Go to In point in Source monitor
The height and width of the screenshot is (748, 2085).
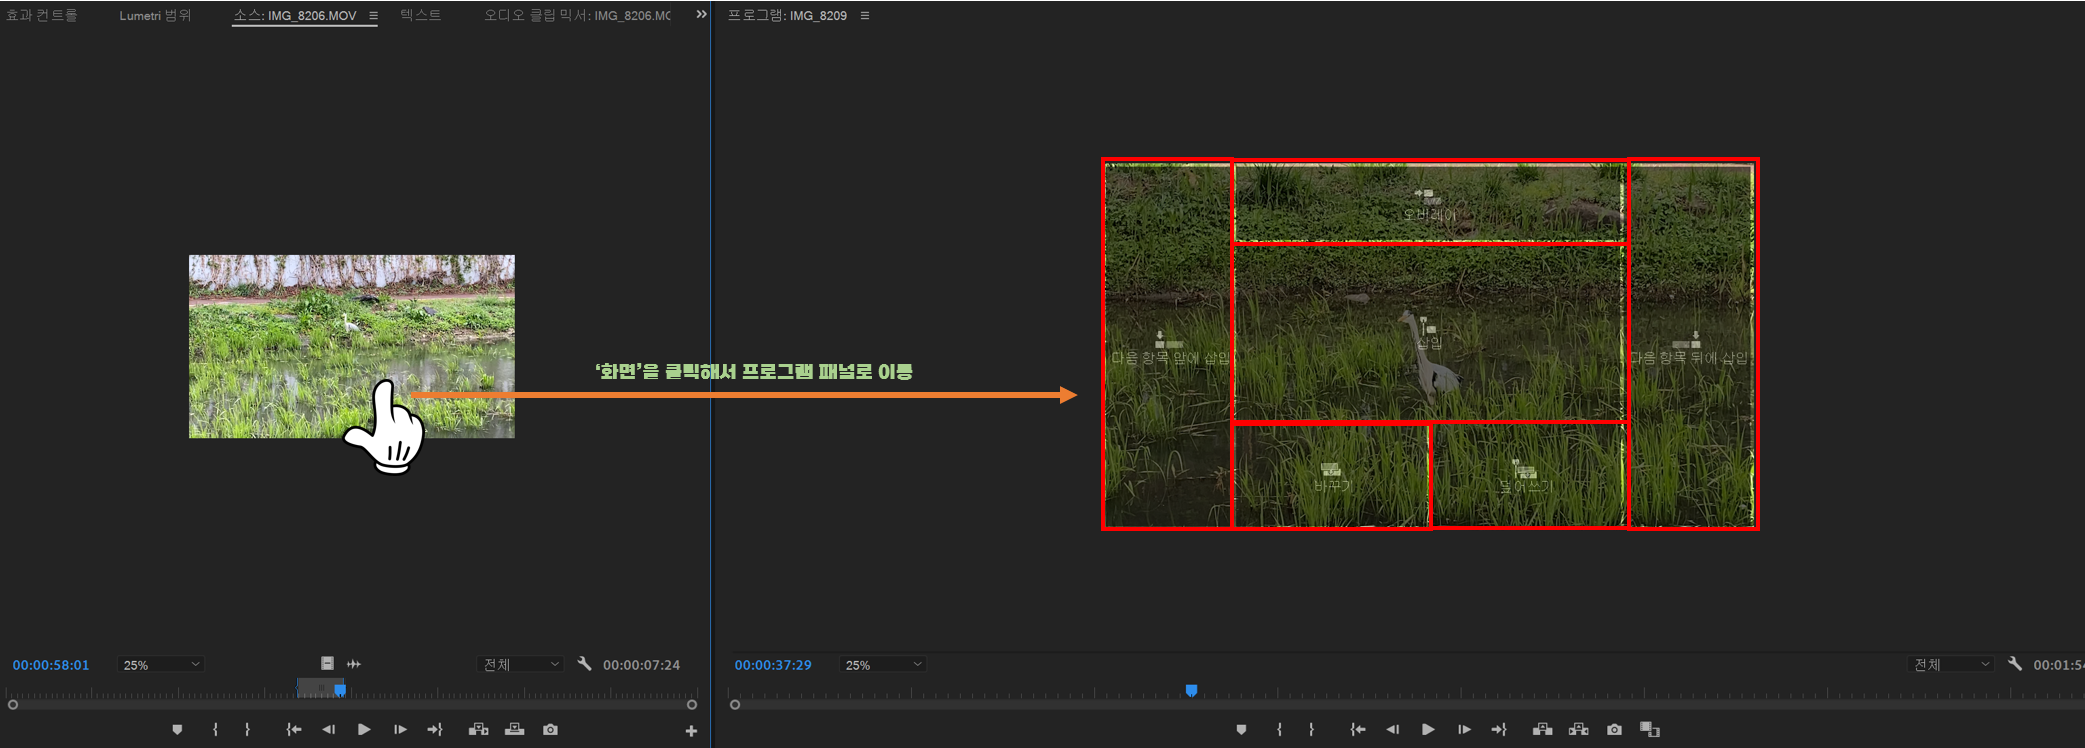[x=293, y=730]
